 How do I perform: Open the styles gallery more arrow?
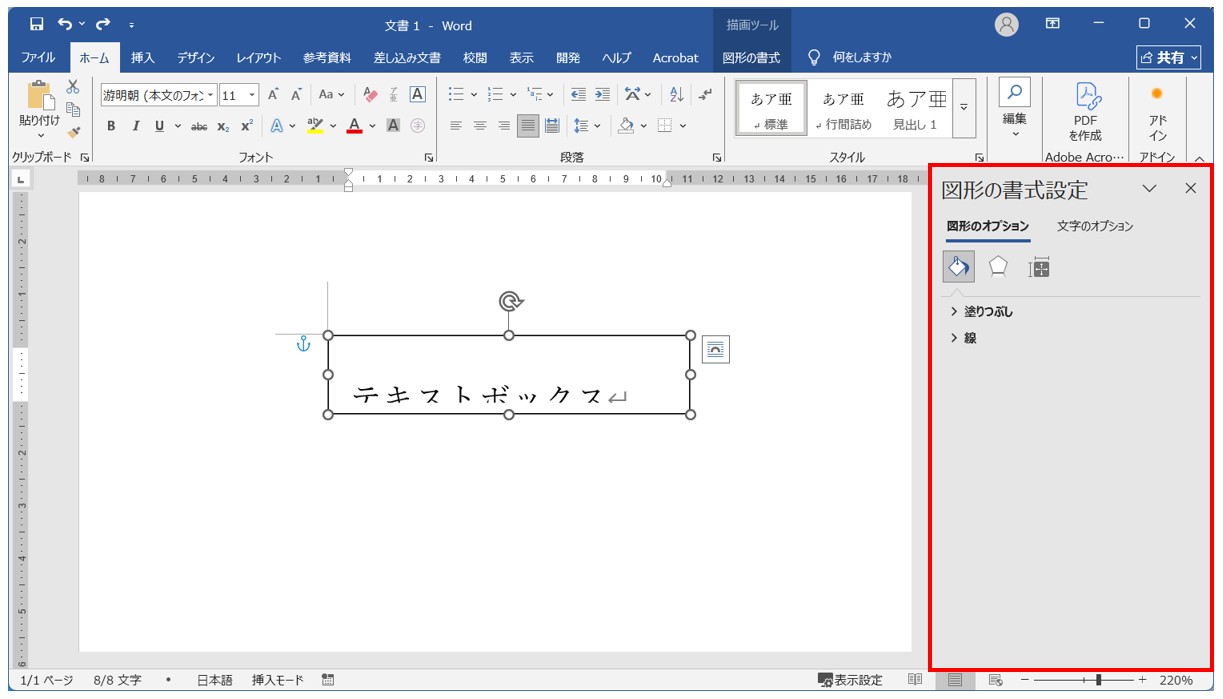[x=964, y=107]
